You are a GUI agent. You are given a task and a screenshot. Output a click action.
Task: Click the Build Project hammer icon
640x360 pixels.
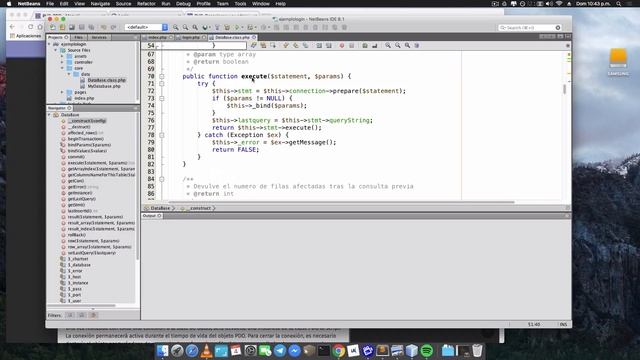[217, 27]
